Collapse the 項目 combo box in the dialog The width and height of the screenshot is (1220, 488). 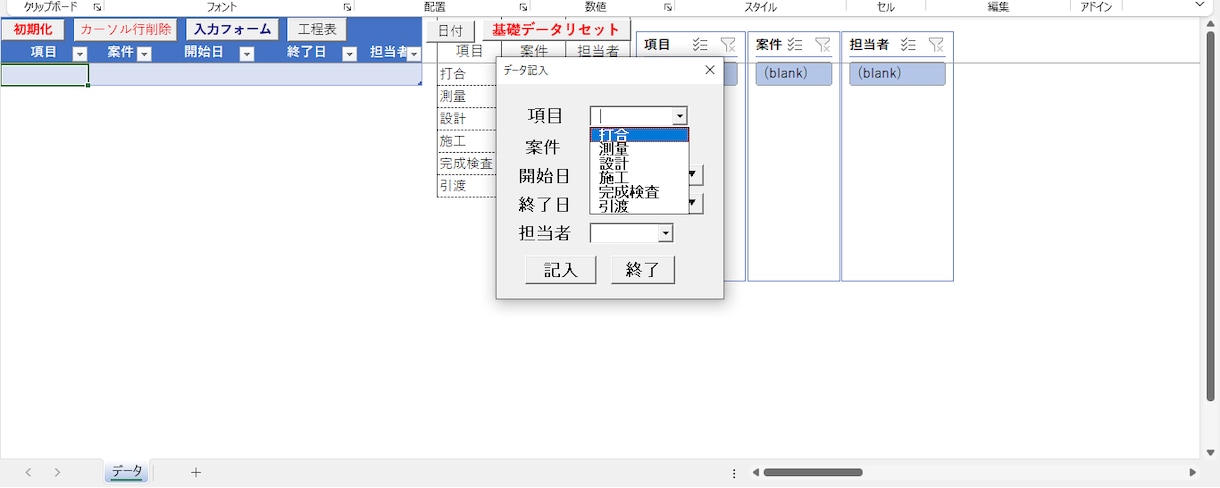(x=680, y=116)
